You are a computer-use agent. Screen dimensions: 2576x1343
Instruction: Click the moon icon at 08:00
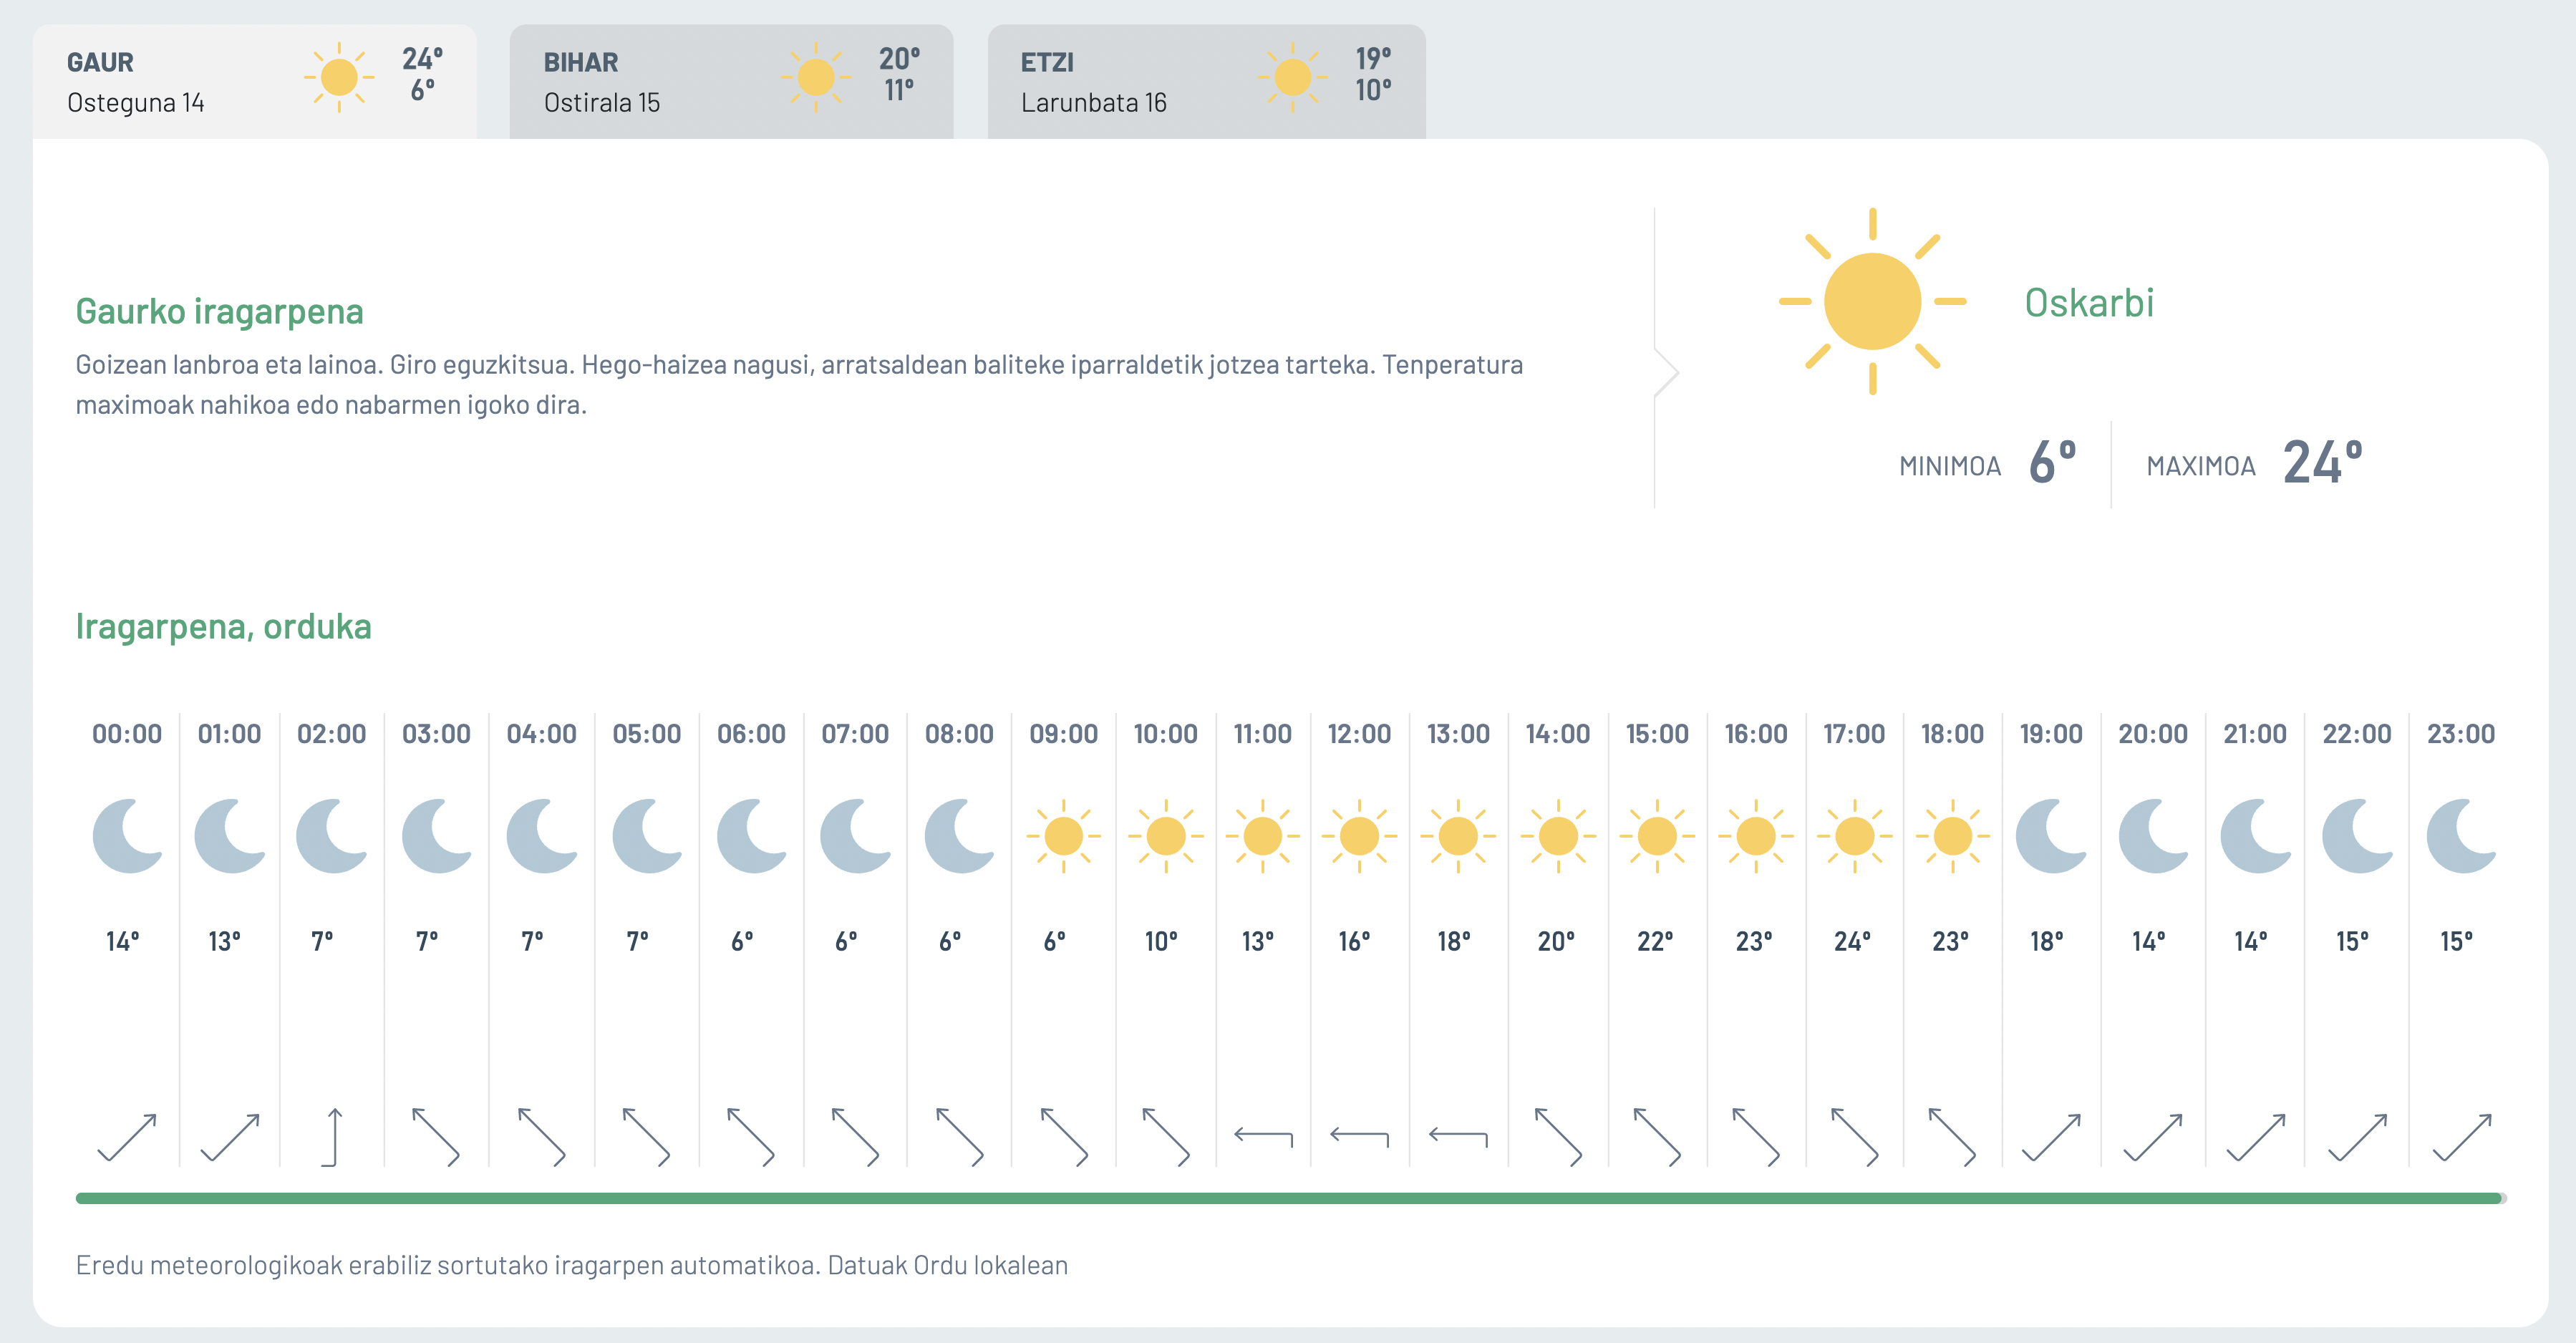point(960,836)
